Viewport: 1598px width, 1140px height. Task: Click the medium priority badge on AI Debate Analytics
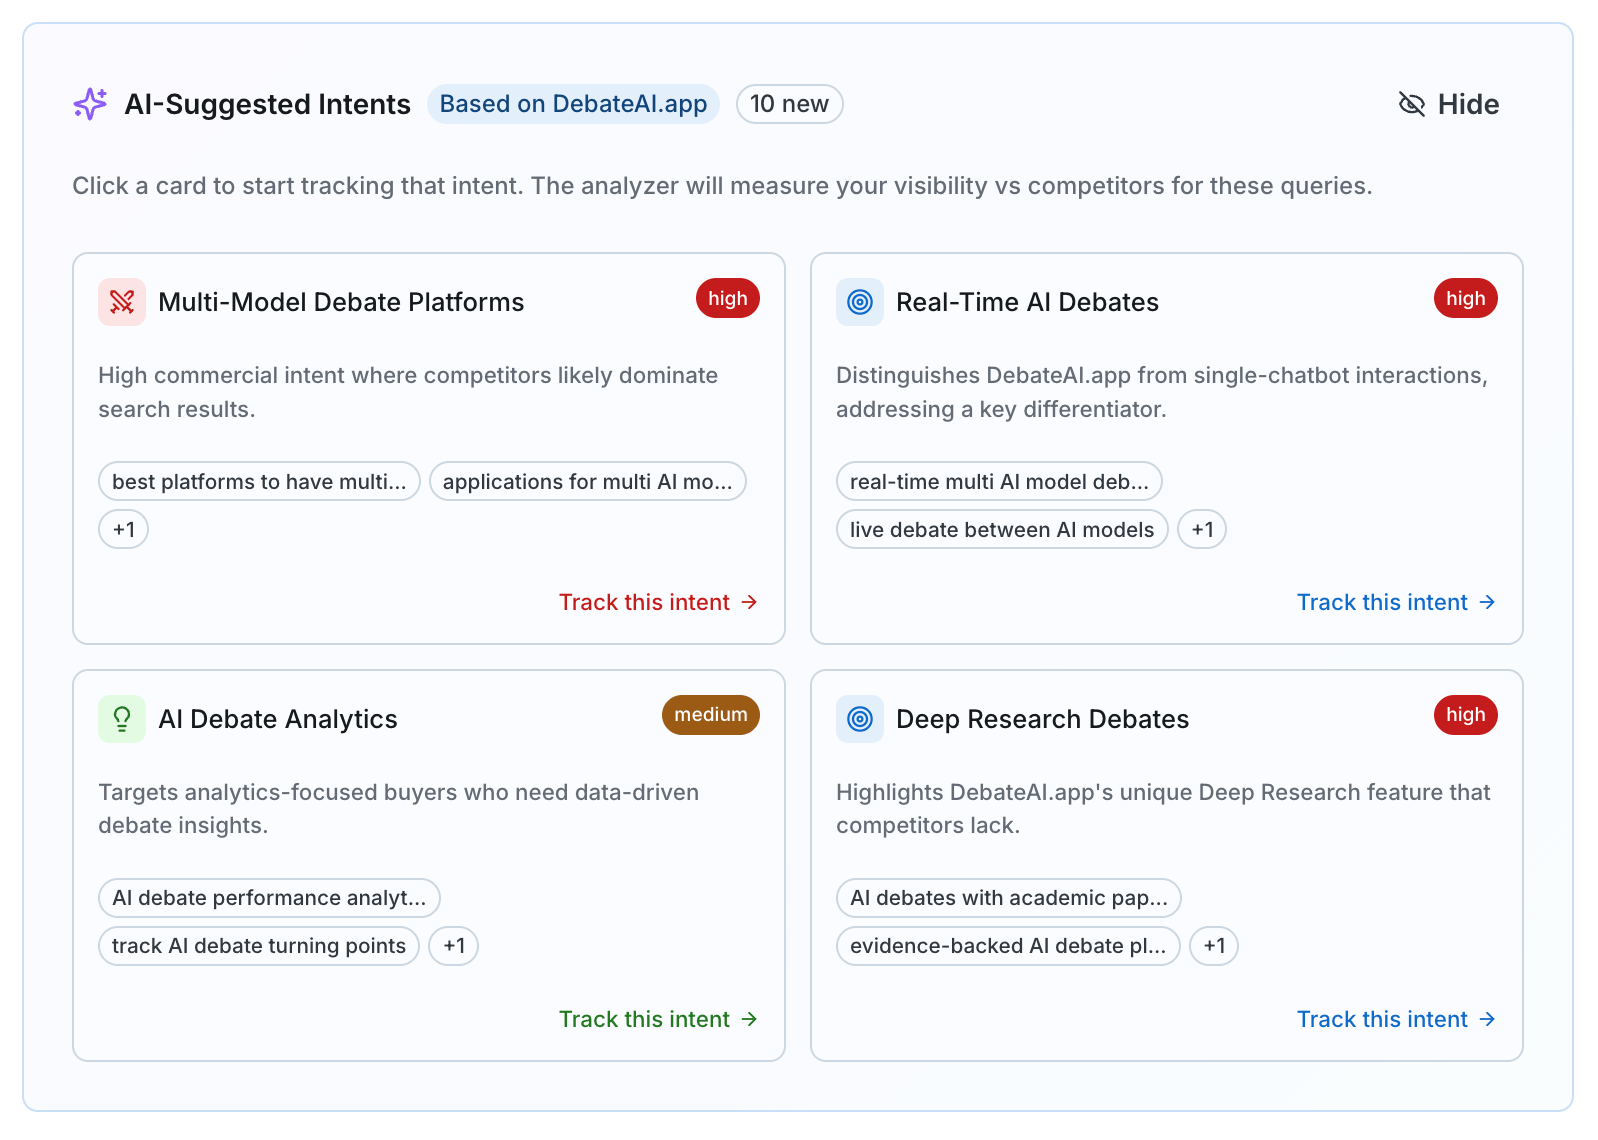pyautogui.click(x=710, y=715)
